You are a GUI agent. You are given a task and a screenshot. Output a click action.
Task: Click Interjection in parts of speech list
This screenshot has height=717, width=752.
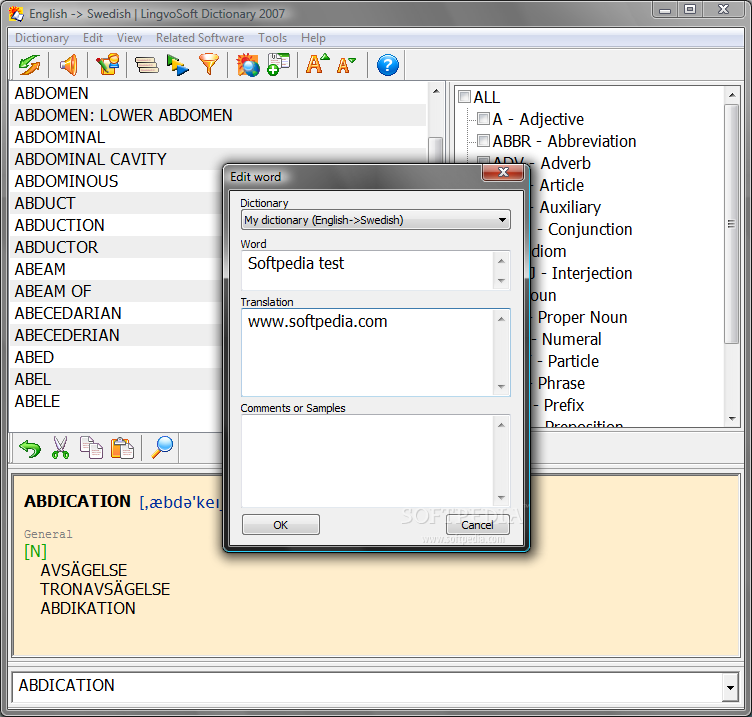[x=592, y=273]
